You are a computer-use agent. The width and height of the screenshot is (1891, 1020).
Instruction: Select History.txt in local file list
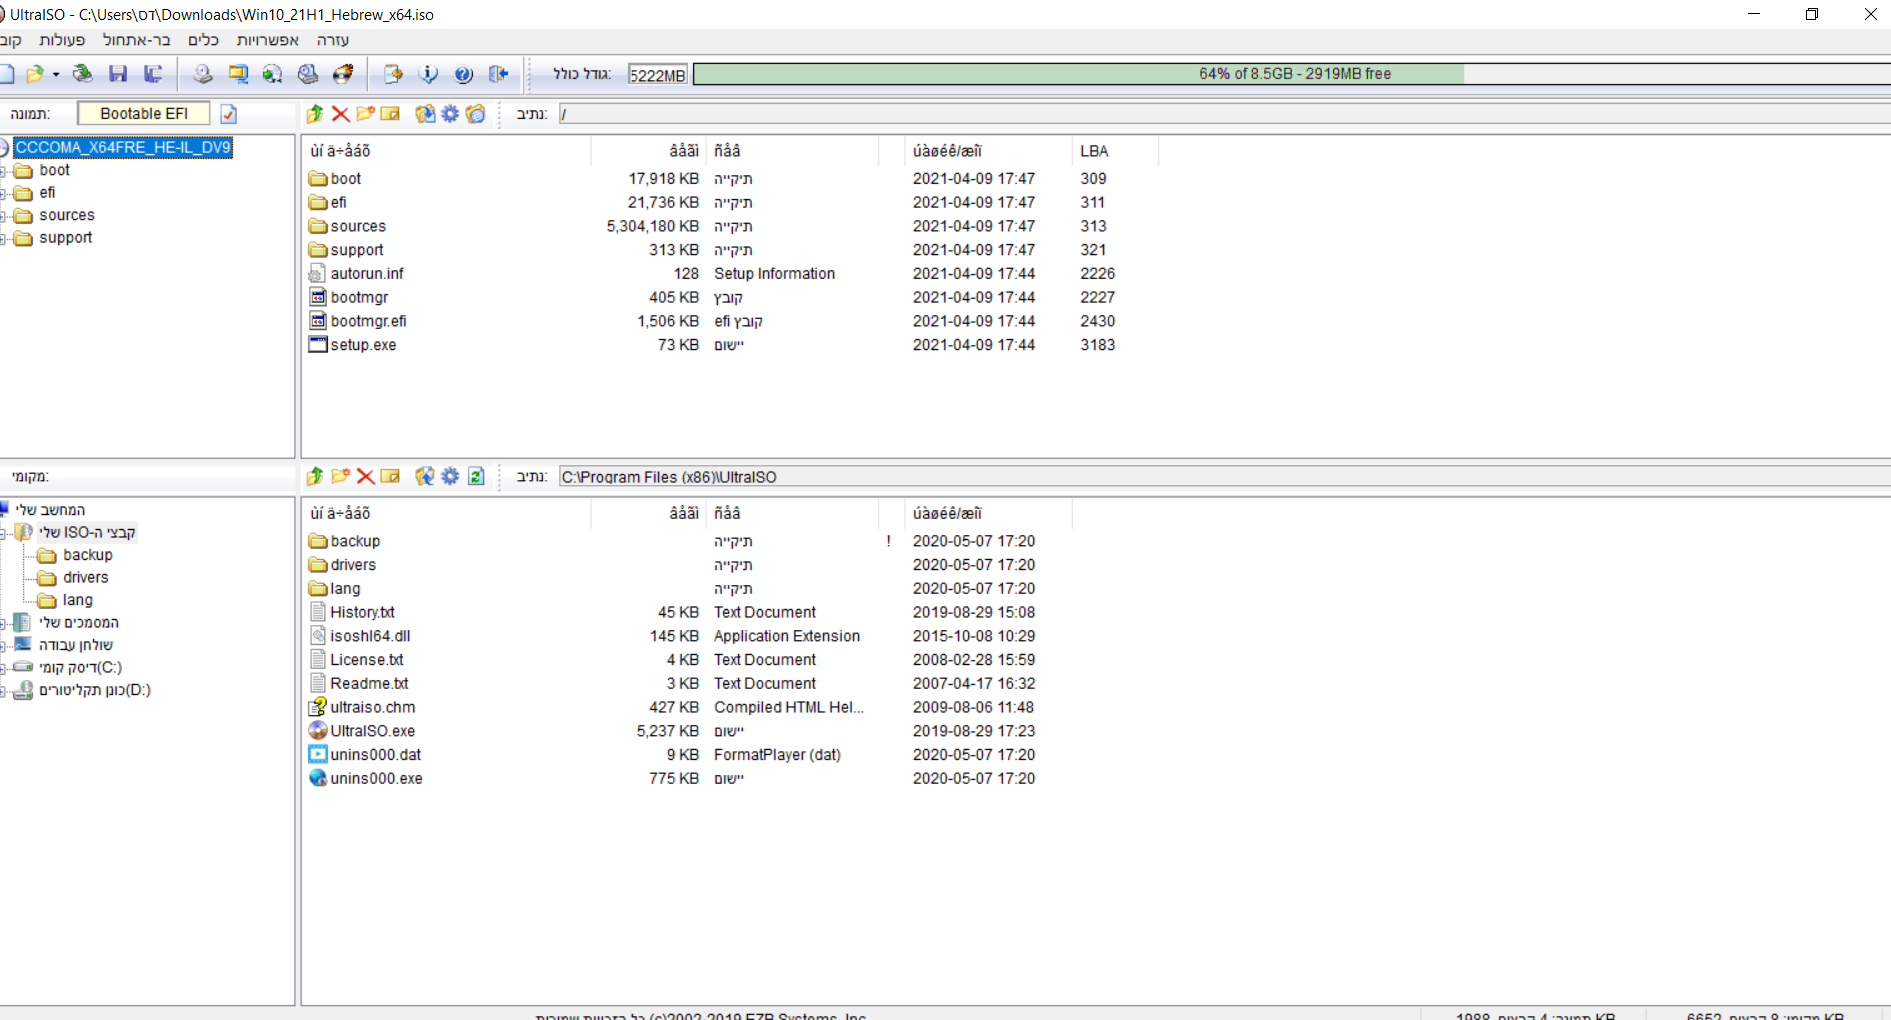tap(362, 612)
